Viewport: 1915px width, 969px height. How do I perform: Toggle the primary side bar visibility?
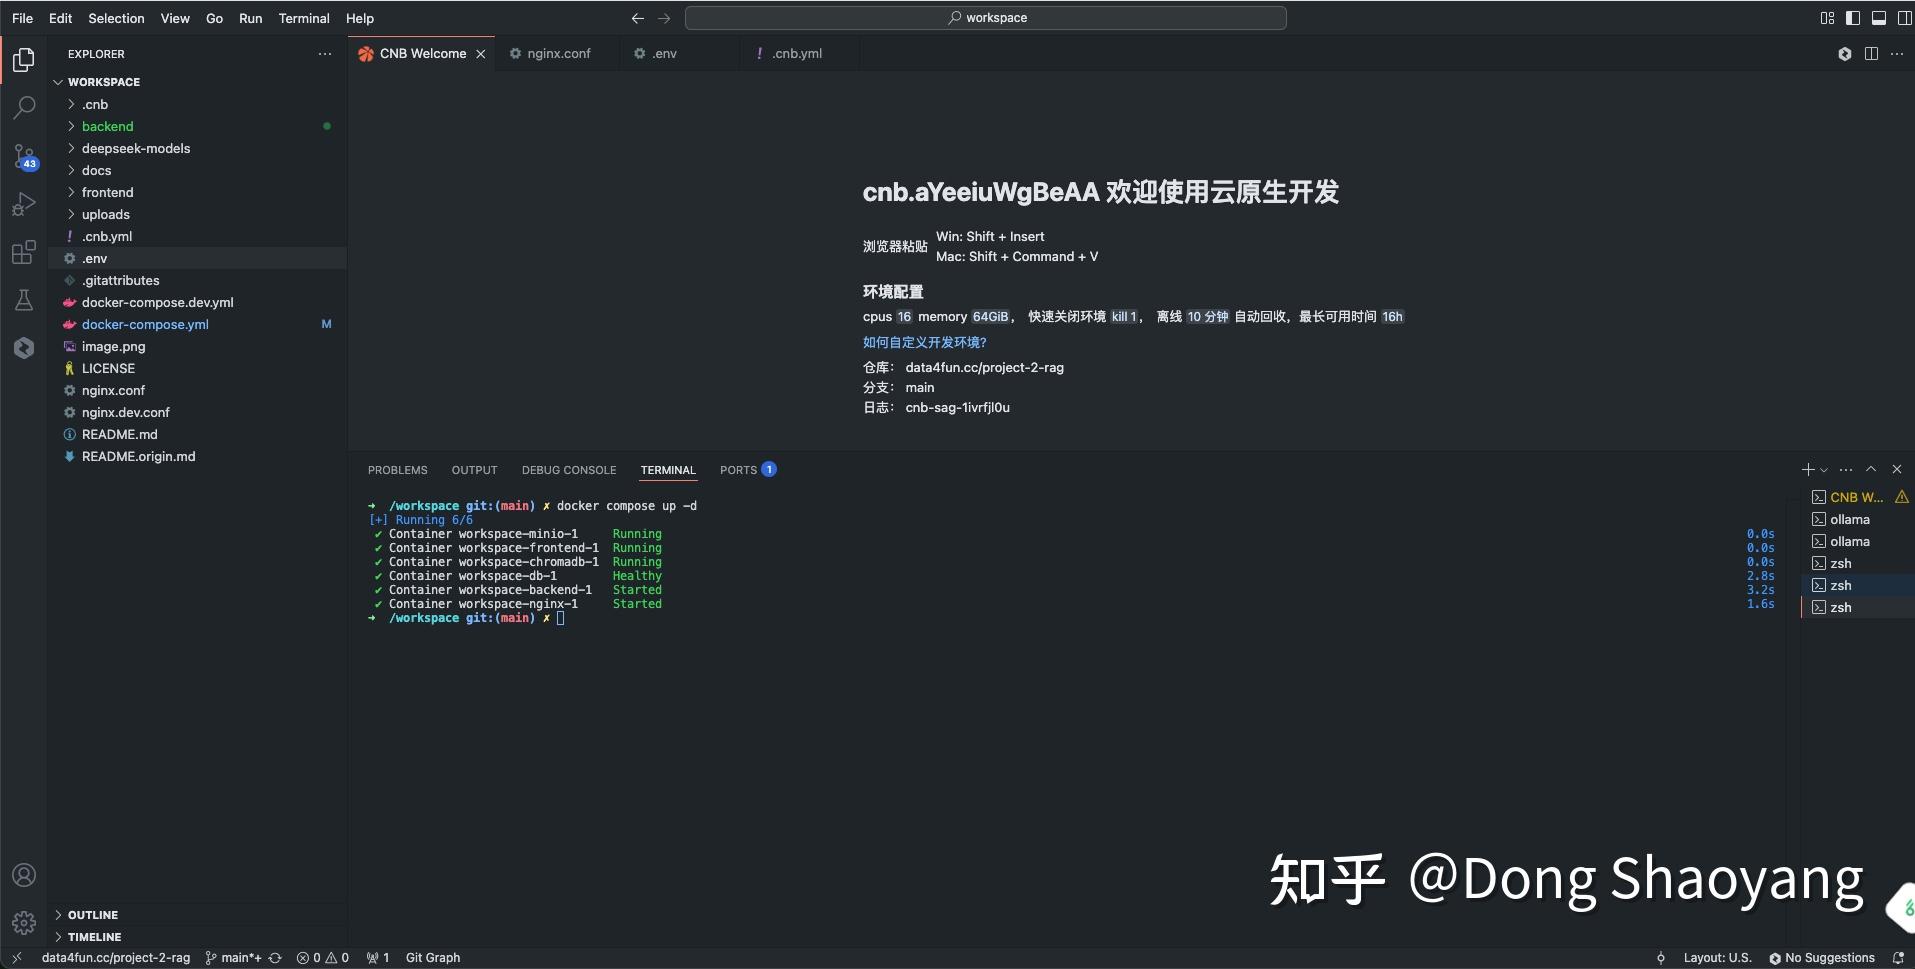pyautogui.click(x=1855, y=17)
